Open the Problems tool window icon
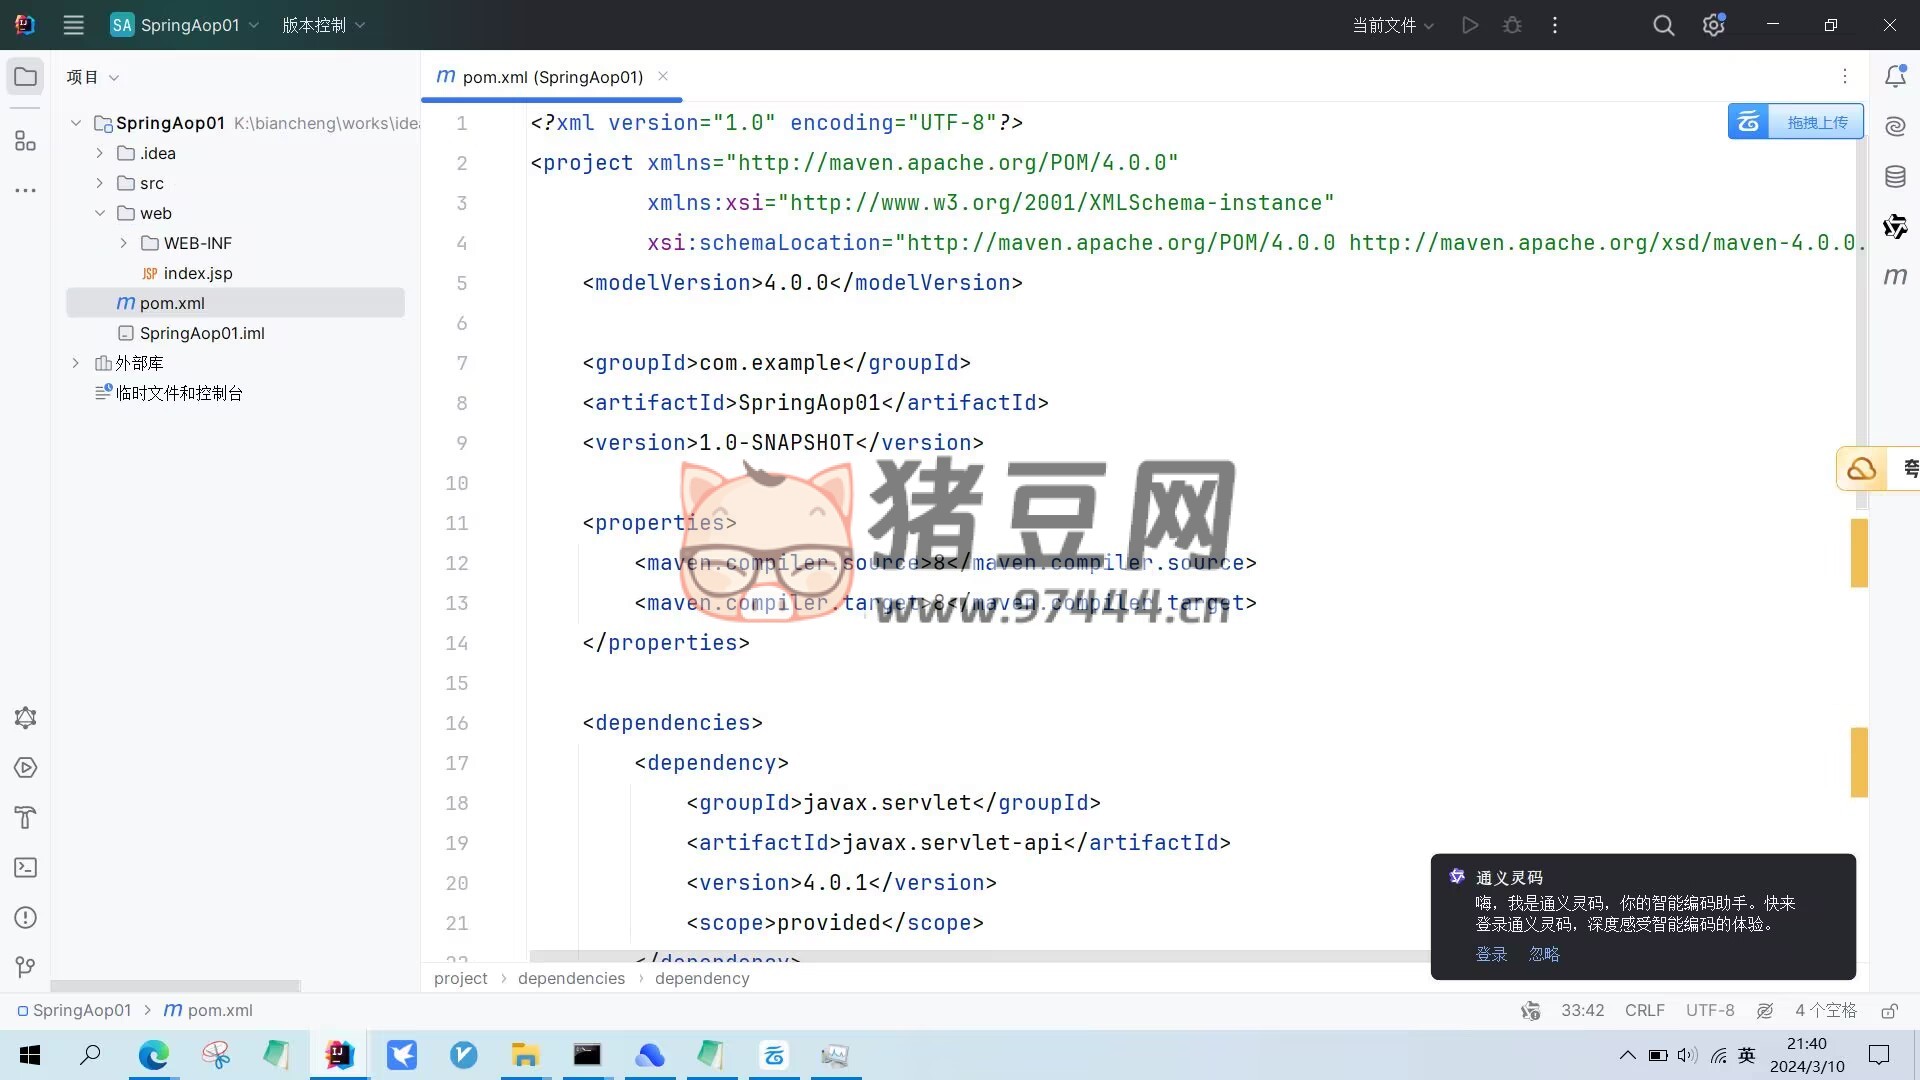The image size is (1920, 1080). click(26, 917)
